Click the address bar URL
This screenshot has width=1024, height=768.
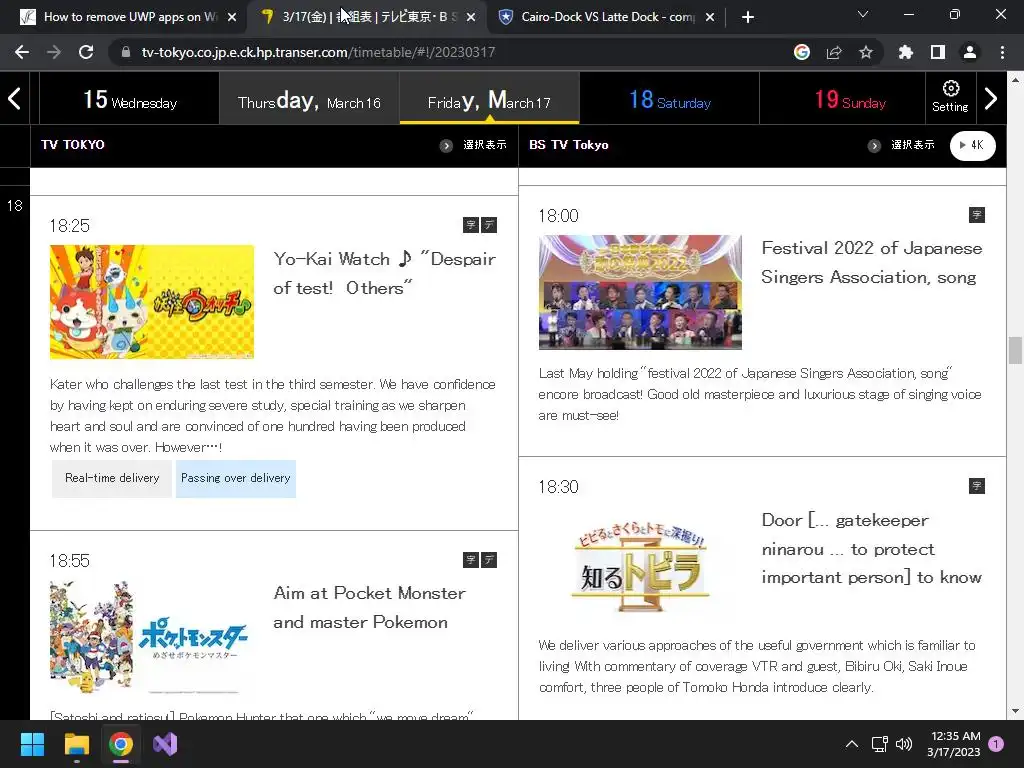pyautogui.click(x=318, y=52)
